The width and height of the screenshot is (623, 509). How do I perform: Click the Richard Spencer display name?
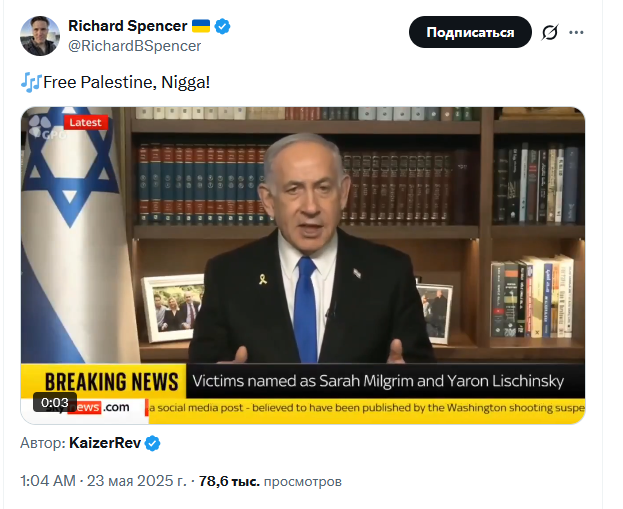[128, 26]
